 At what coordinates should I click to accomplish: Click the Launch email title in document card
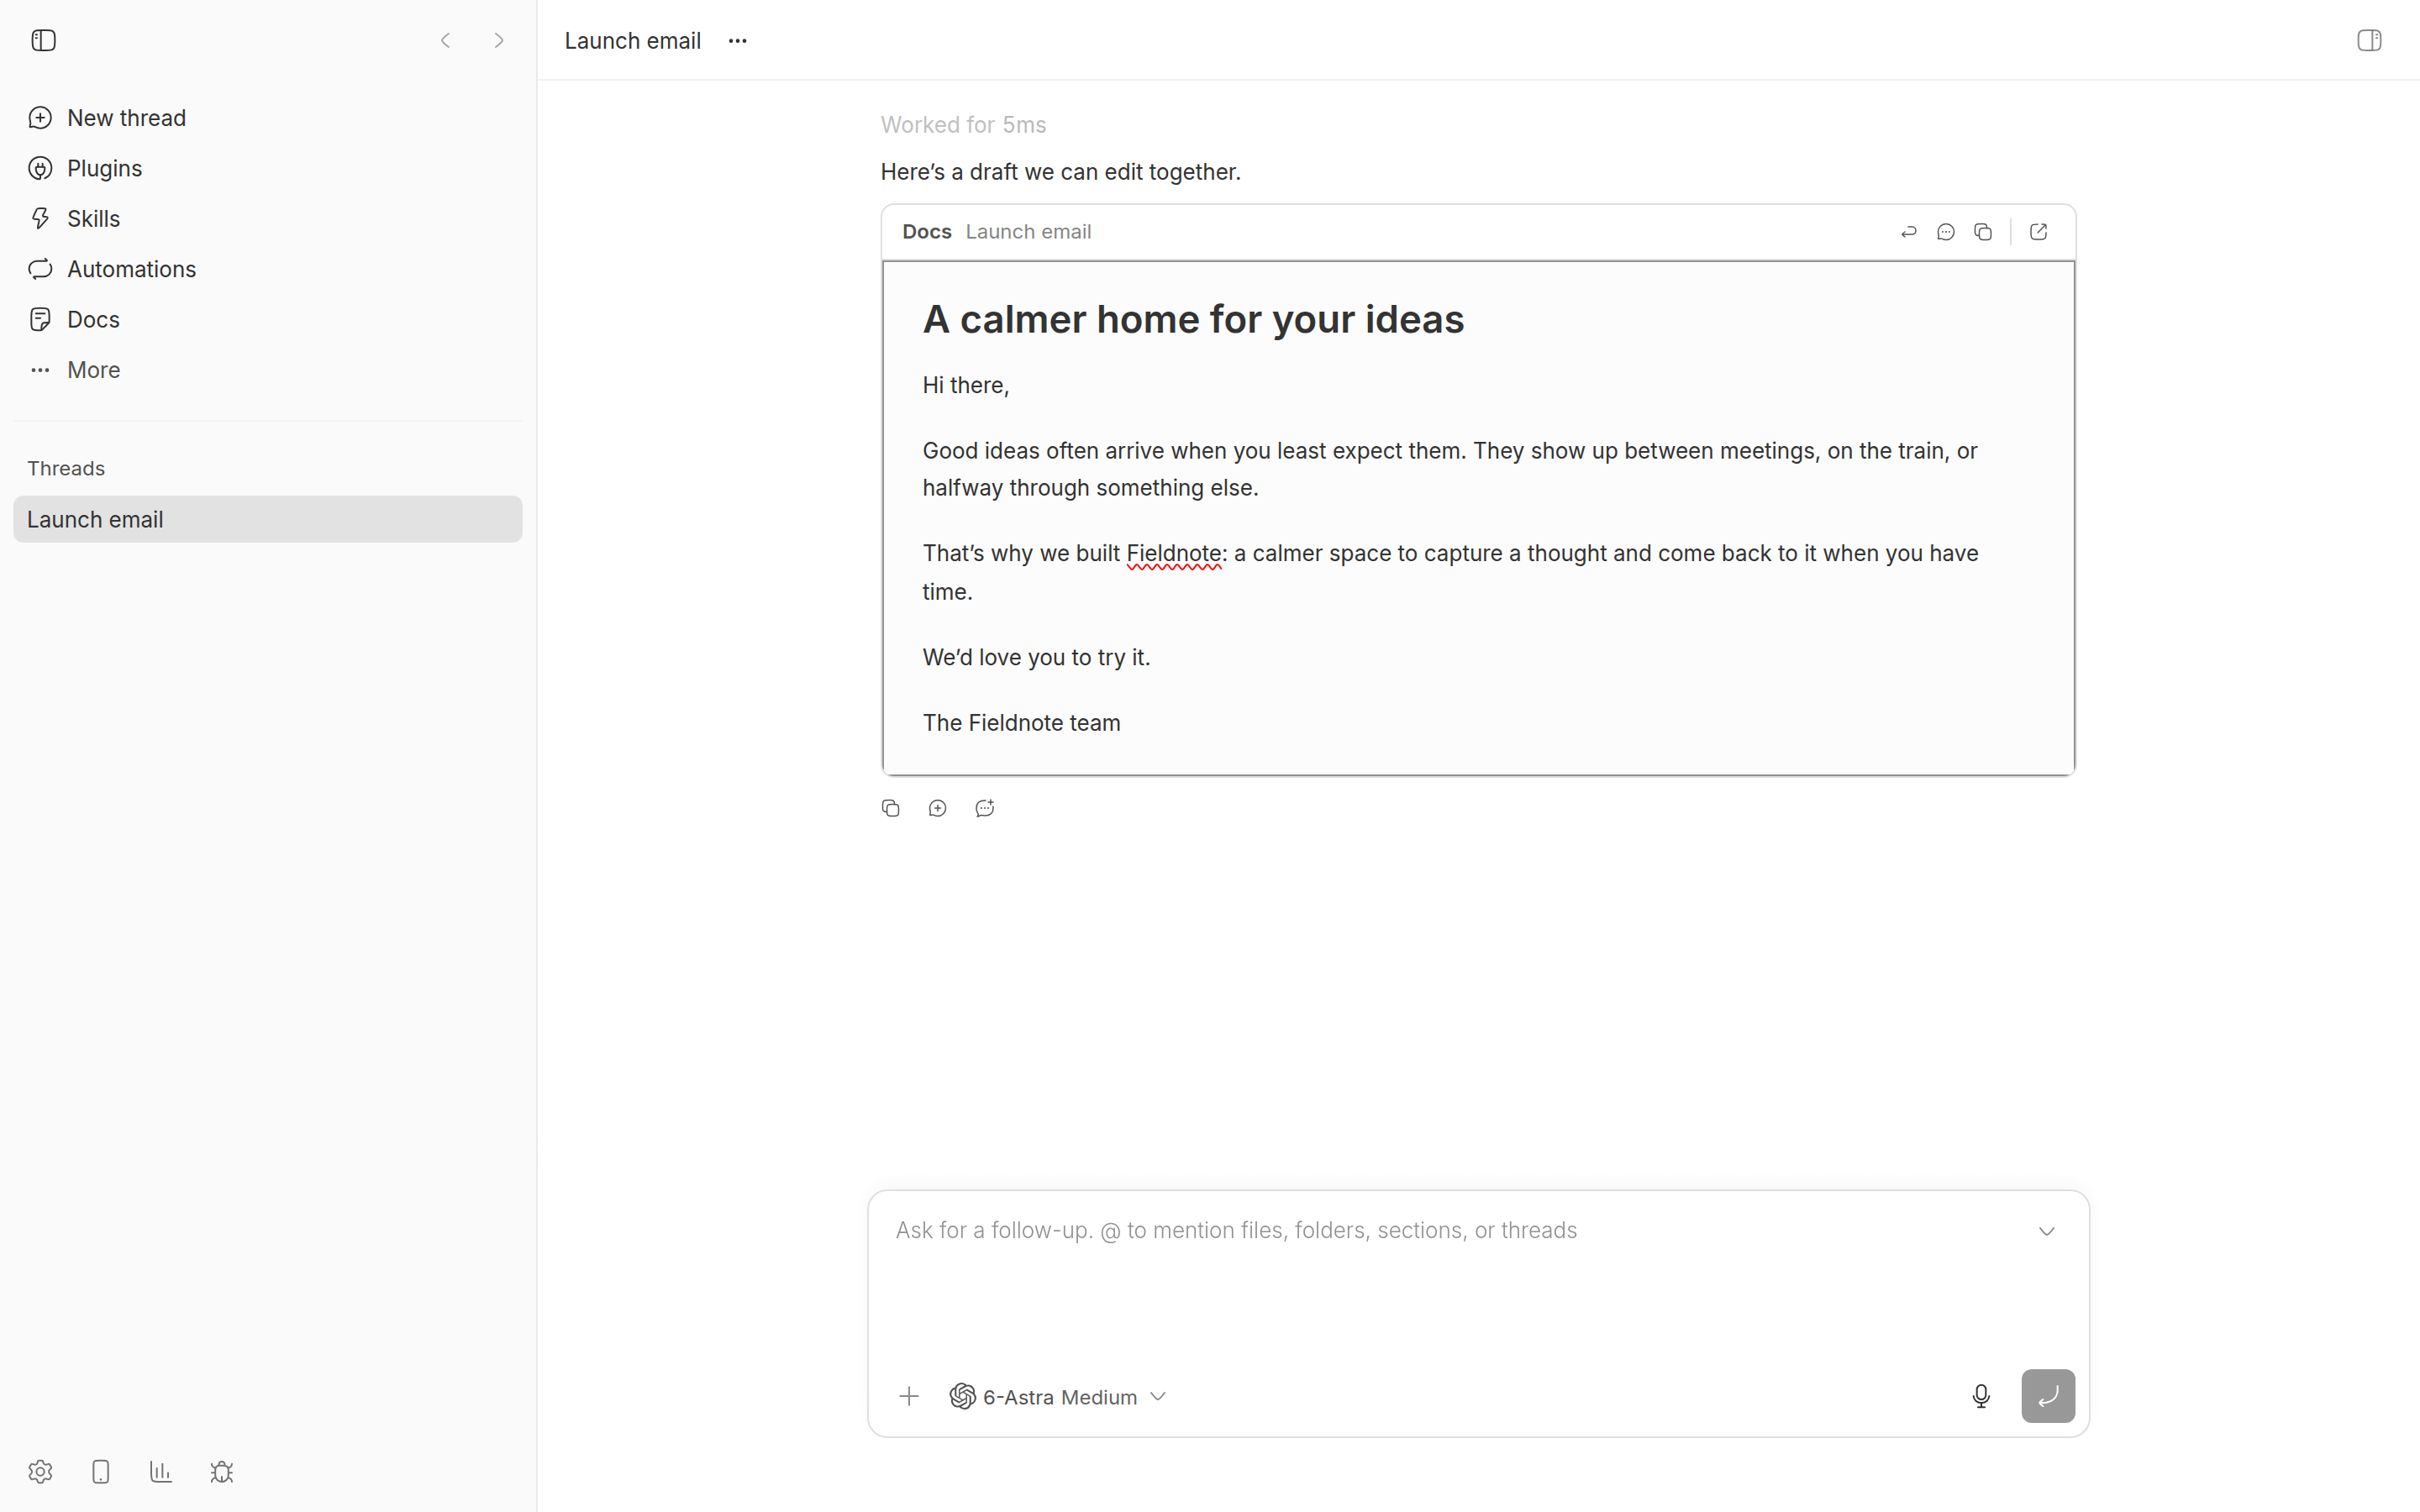click(x=1028, y=232)
